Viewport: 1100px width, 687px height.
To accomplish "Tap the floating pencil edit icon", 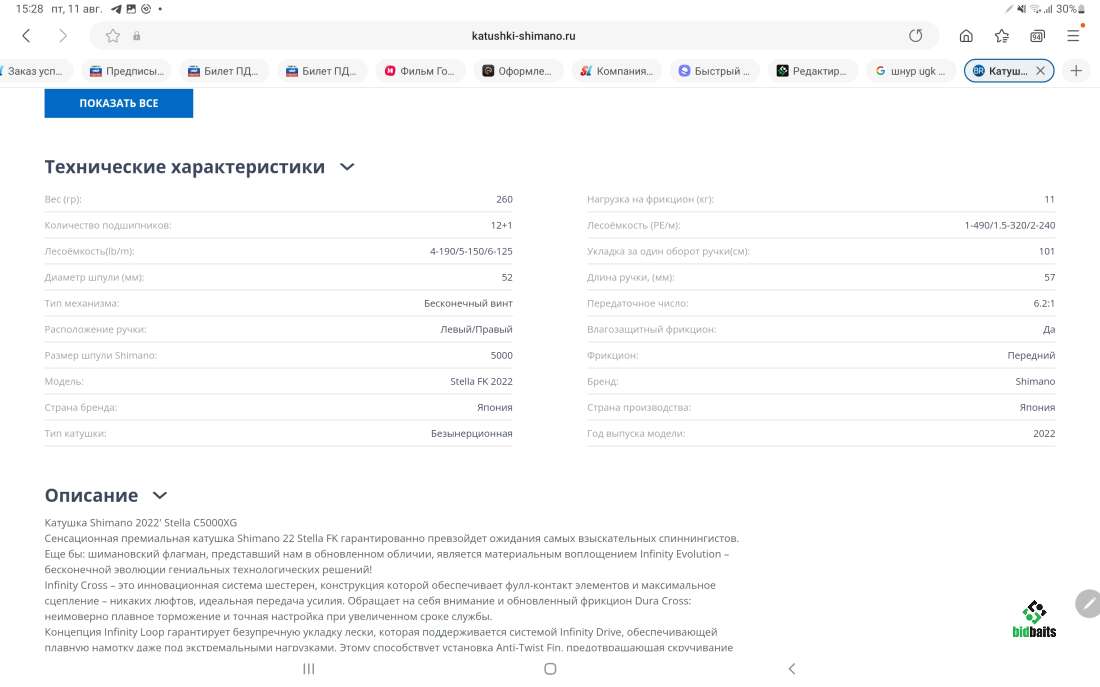I will coord(1087,603).
